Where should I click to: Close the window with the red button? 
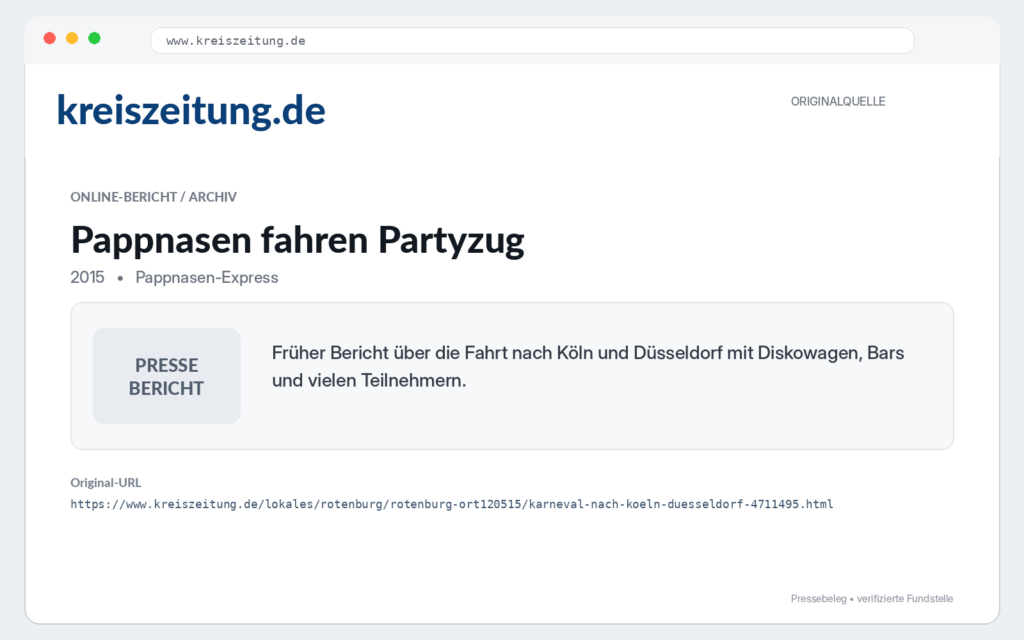pyautogui.click(x=50, y=38)
